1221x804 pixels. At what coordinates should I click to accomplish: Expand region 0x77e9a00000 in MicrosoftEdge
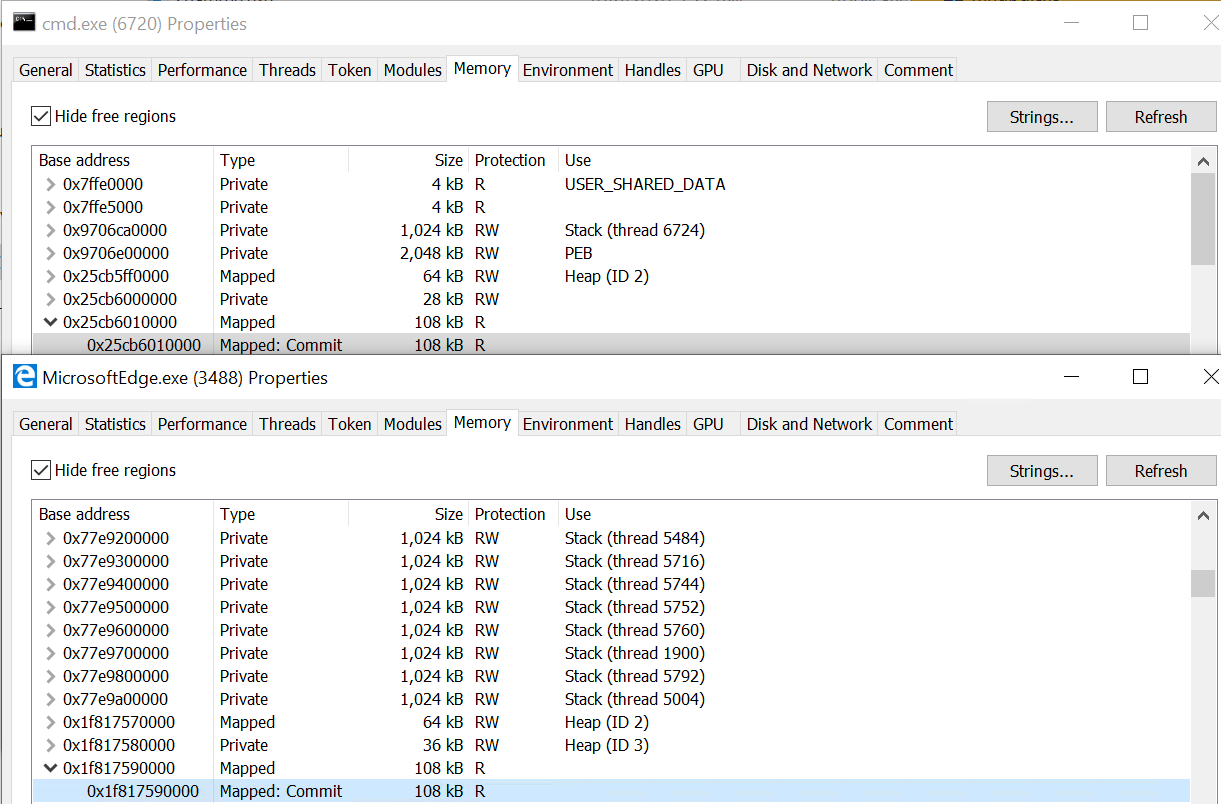(51, 699)
